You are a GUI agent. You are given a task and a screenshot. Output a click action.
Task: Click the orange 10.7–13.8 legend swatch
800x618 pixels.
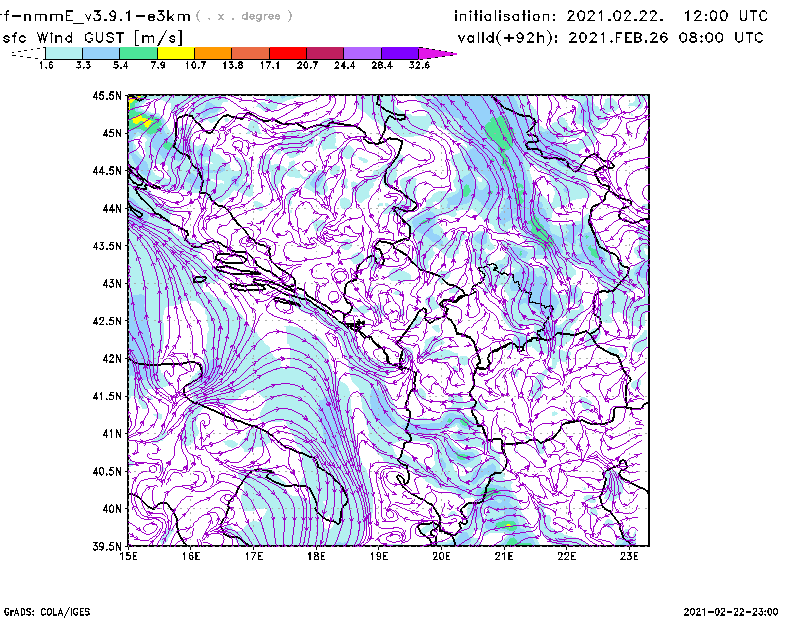(x=213, y=53)
